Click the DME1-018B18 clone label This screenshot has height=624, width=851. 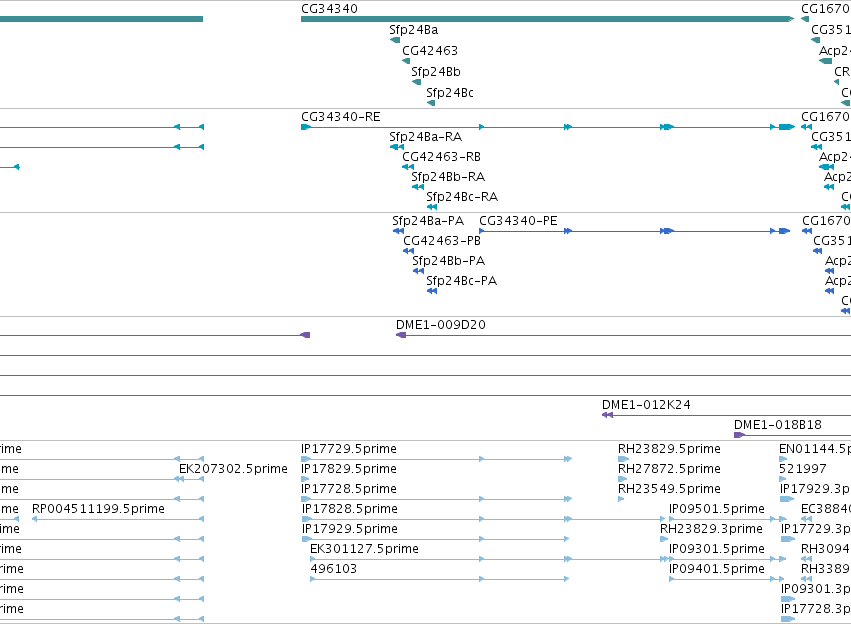coord(778,425)
